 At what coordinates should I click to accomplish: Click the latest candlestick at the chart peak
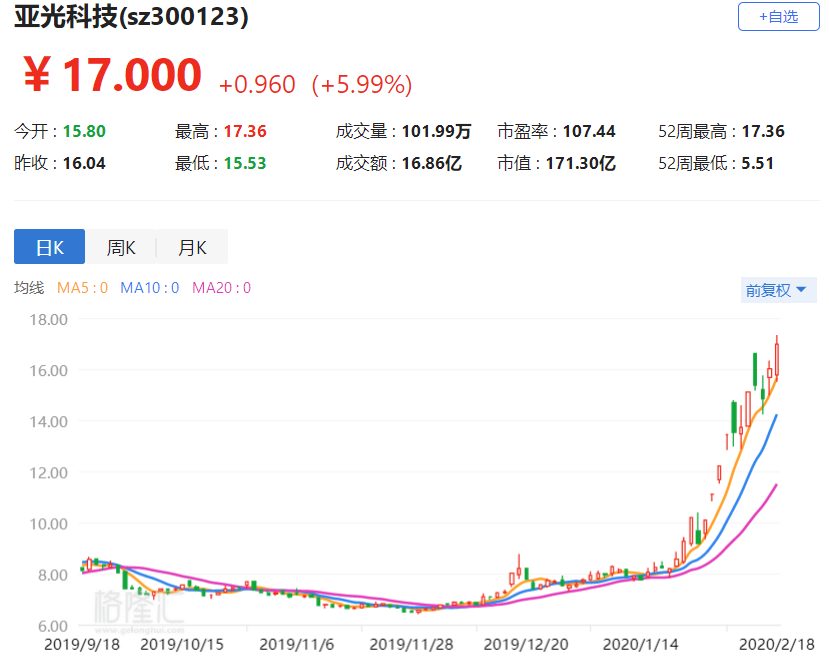(777, 360)
